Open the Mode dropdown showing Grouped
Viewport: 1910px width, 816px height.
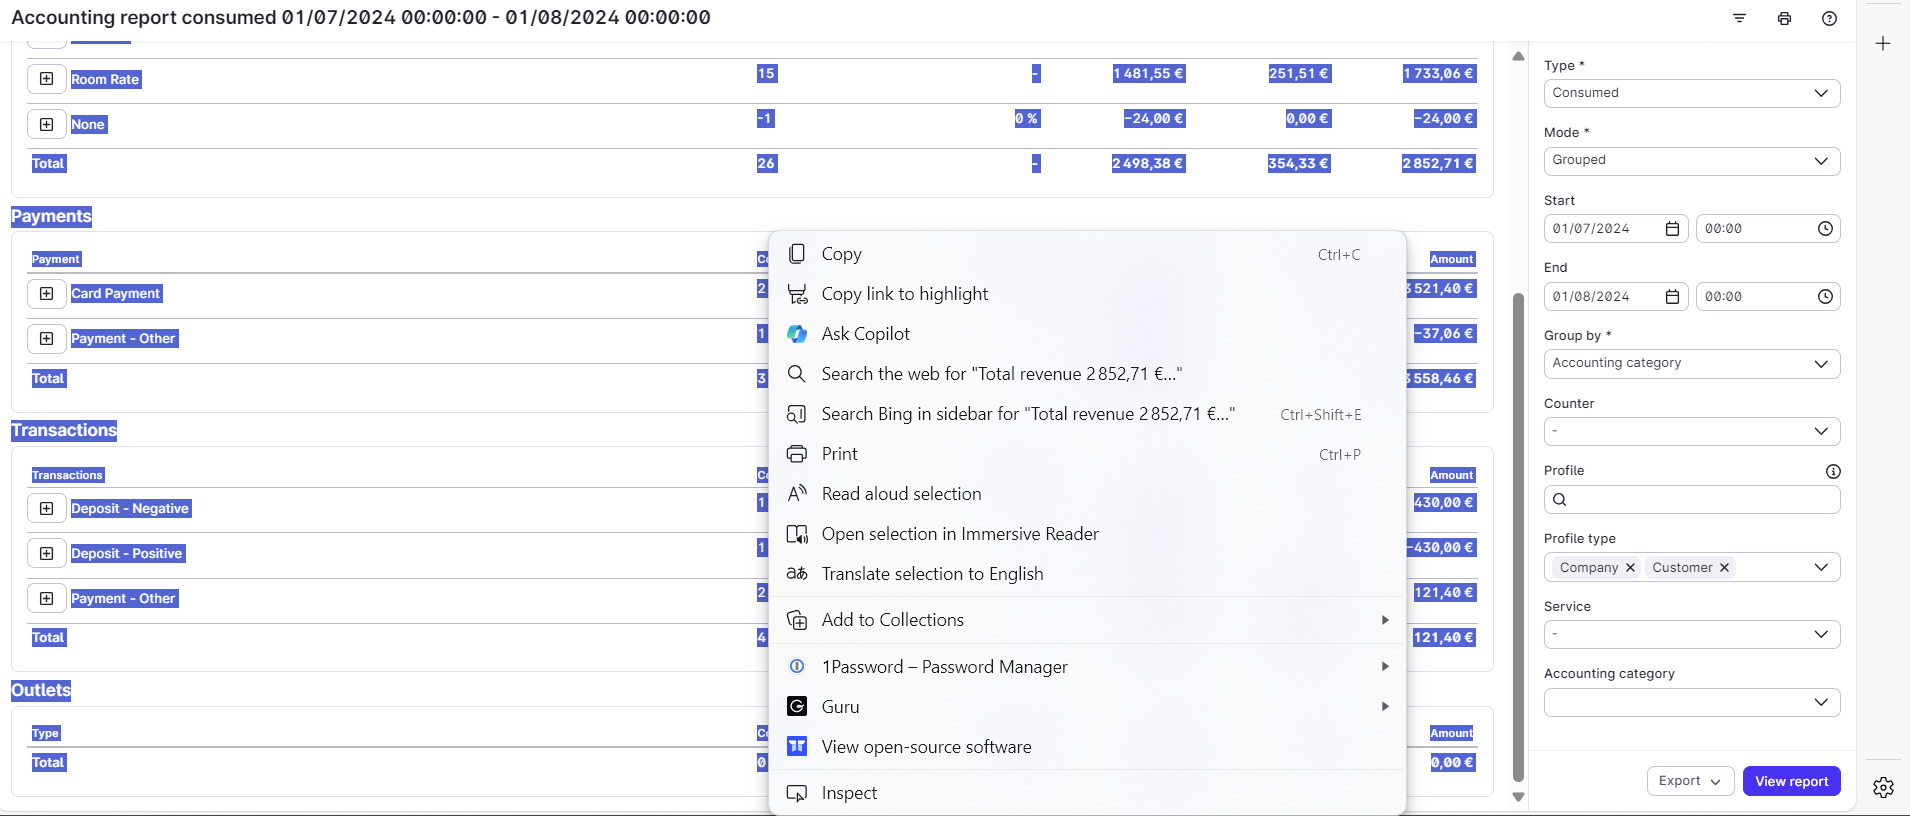coord(1692,160)
